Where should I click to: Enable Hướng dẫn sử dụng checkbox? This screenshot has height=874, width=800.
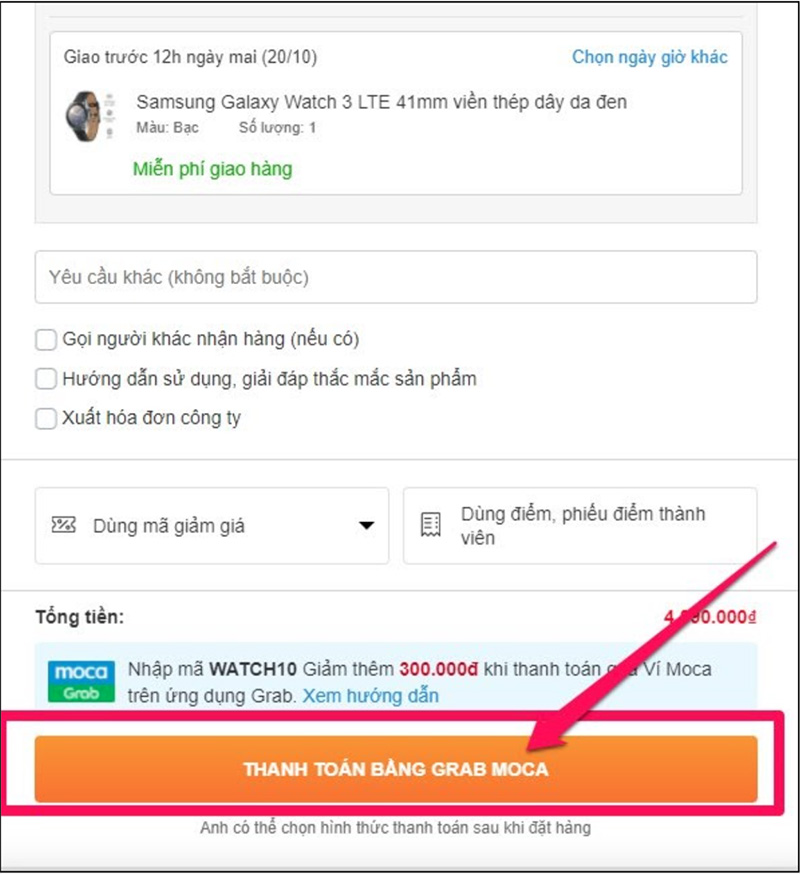pos(46,378)
